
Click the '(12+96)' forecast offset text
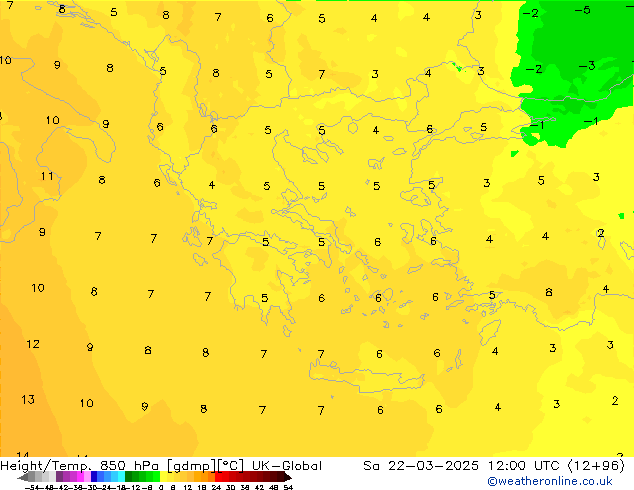596,466
